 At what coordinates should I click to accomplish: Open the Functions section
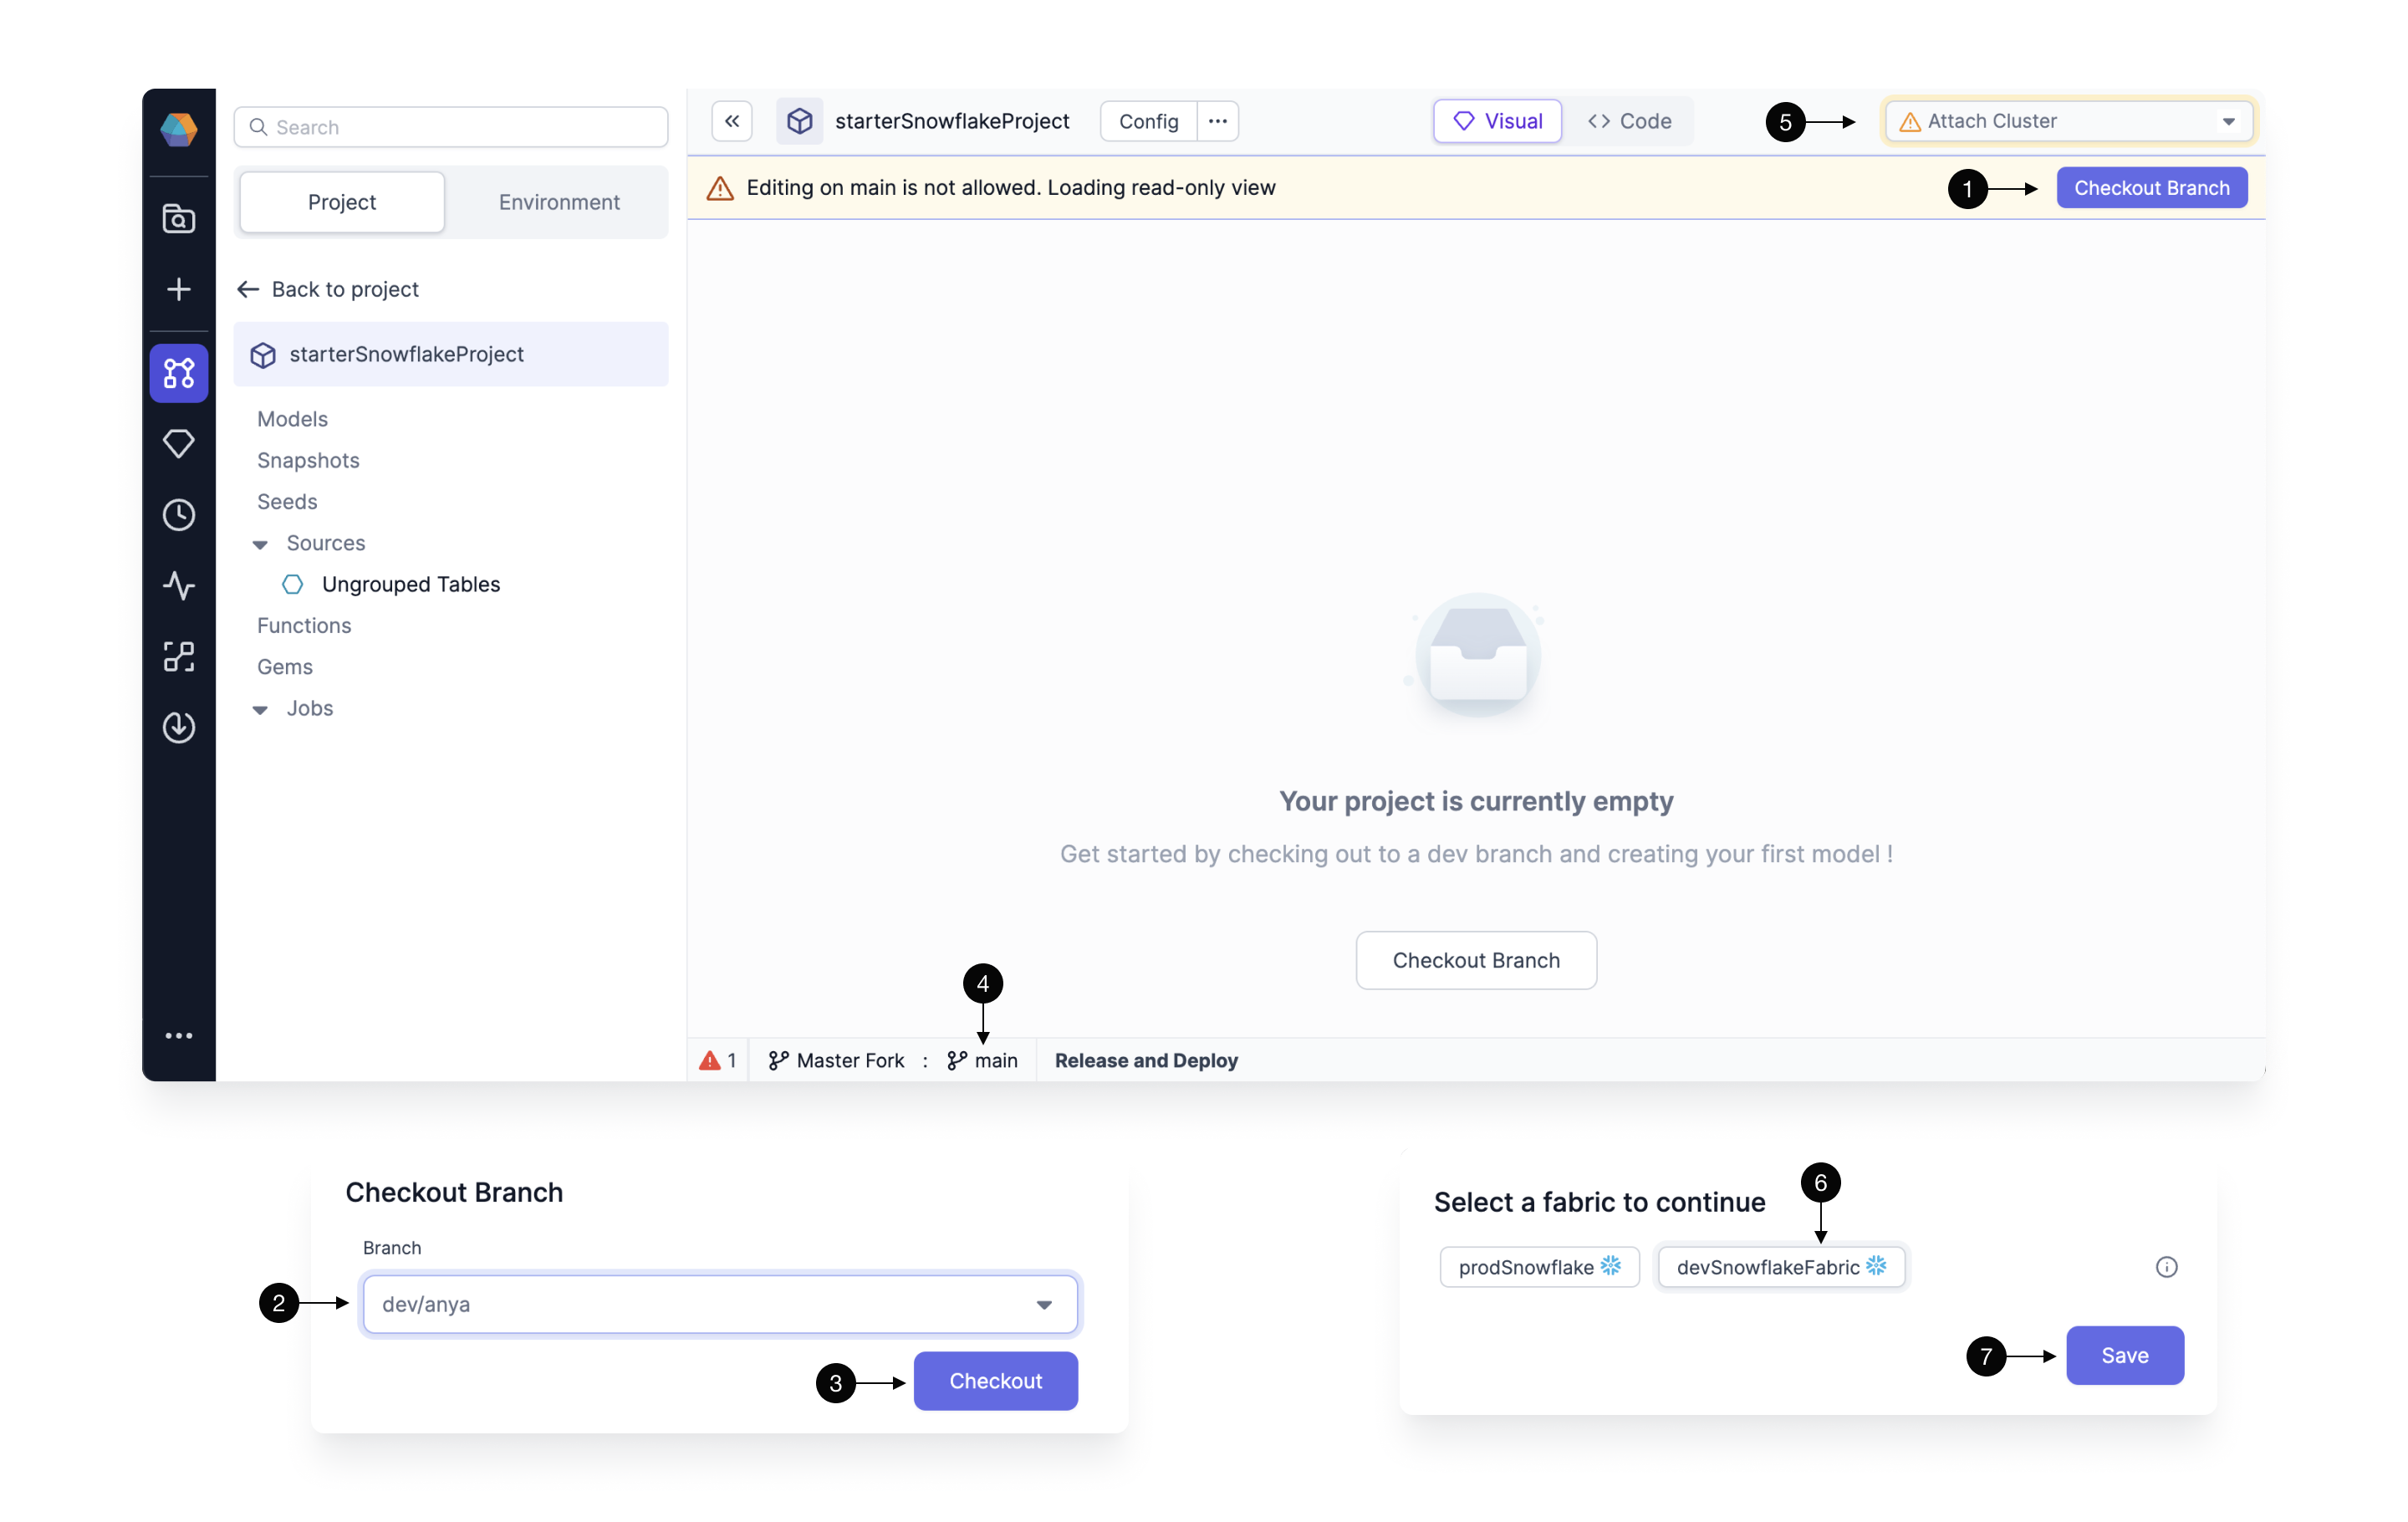pyautogui.click(x=304, y=625)
